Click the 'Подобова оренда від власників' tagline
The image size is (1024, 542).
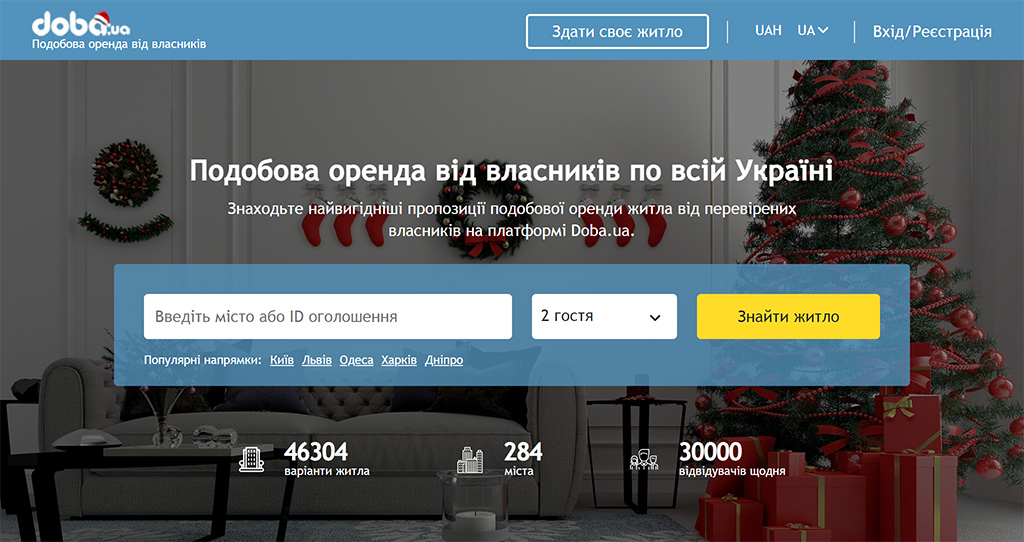point(119,44)
